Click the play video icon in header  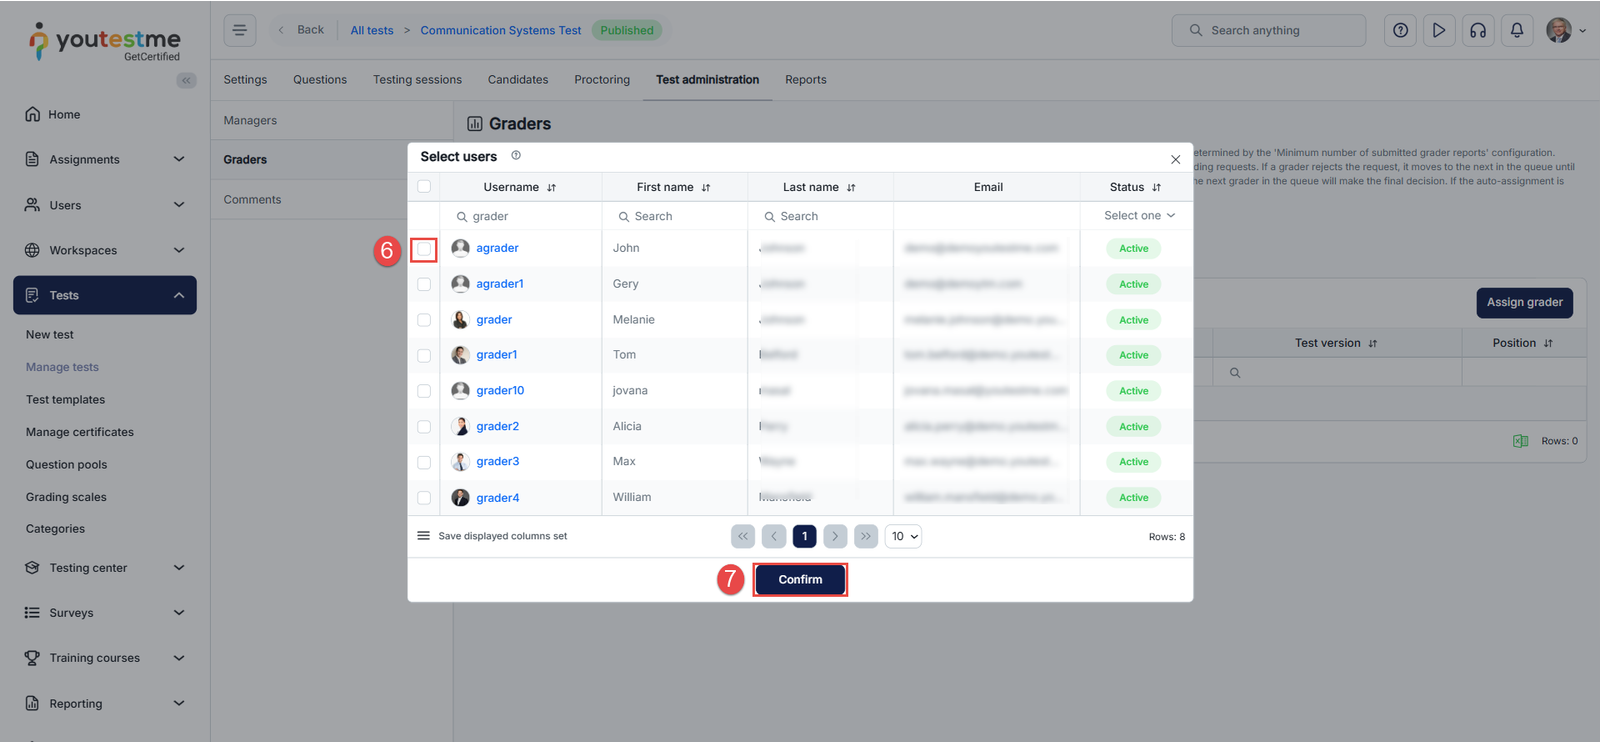[x=1438, y=30]
